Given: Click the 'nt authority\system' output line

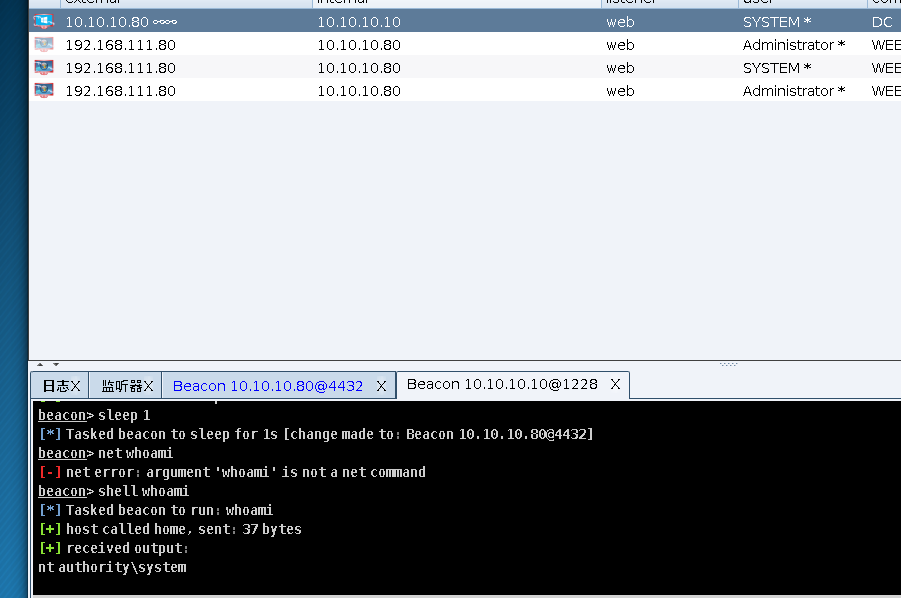Looking at the screenshot, I should (112, 567).
